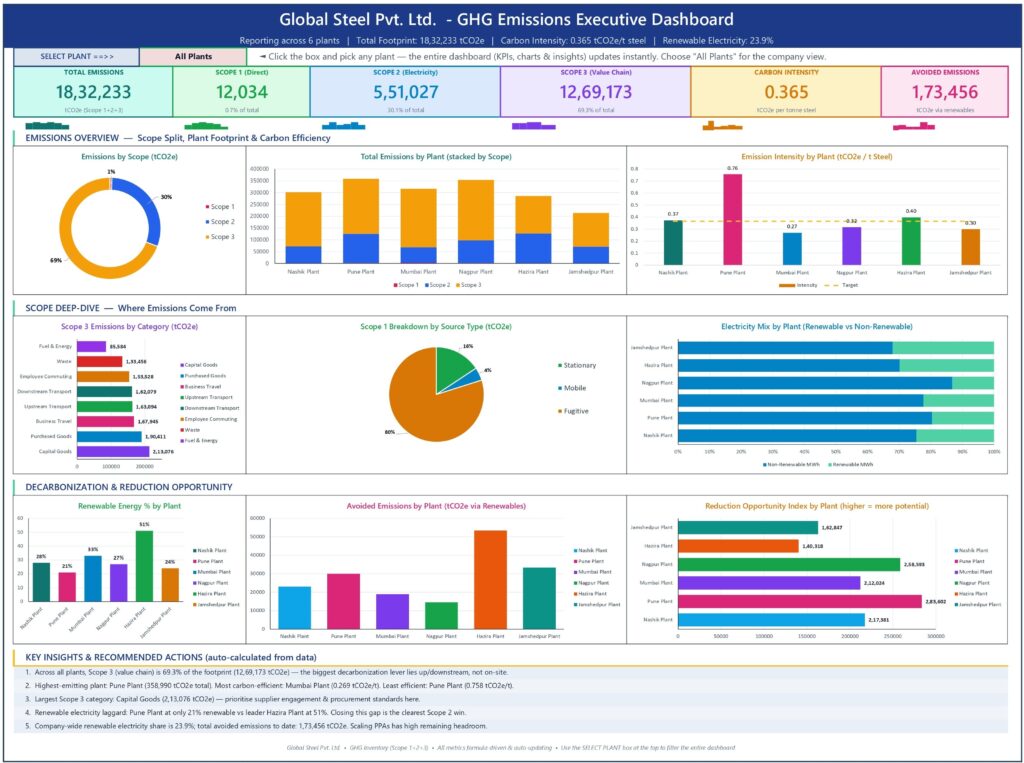The width and height of the screenshot is (1024, 763).
Task: Click Mumbai Plant's 33% renewable energy bar
Action: point(93,578)
